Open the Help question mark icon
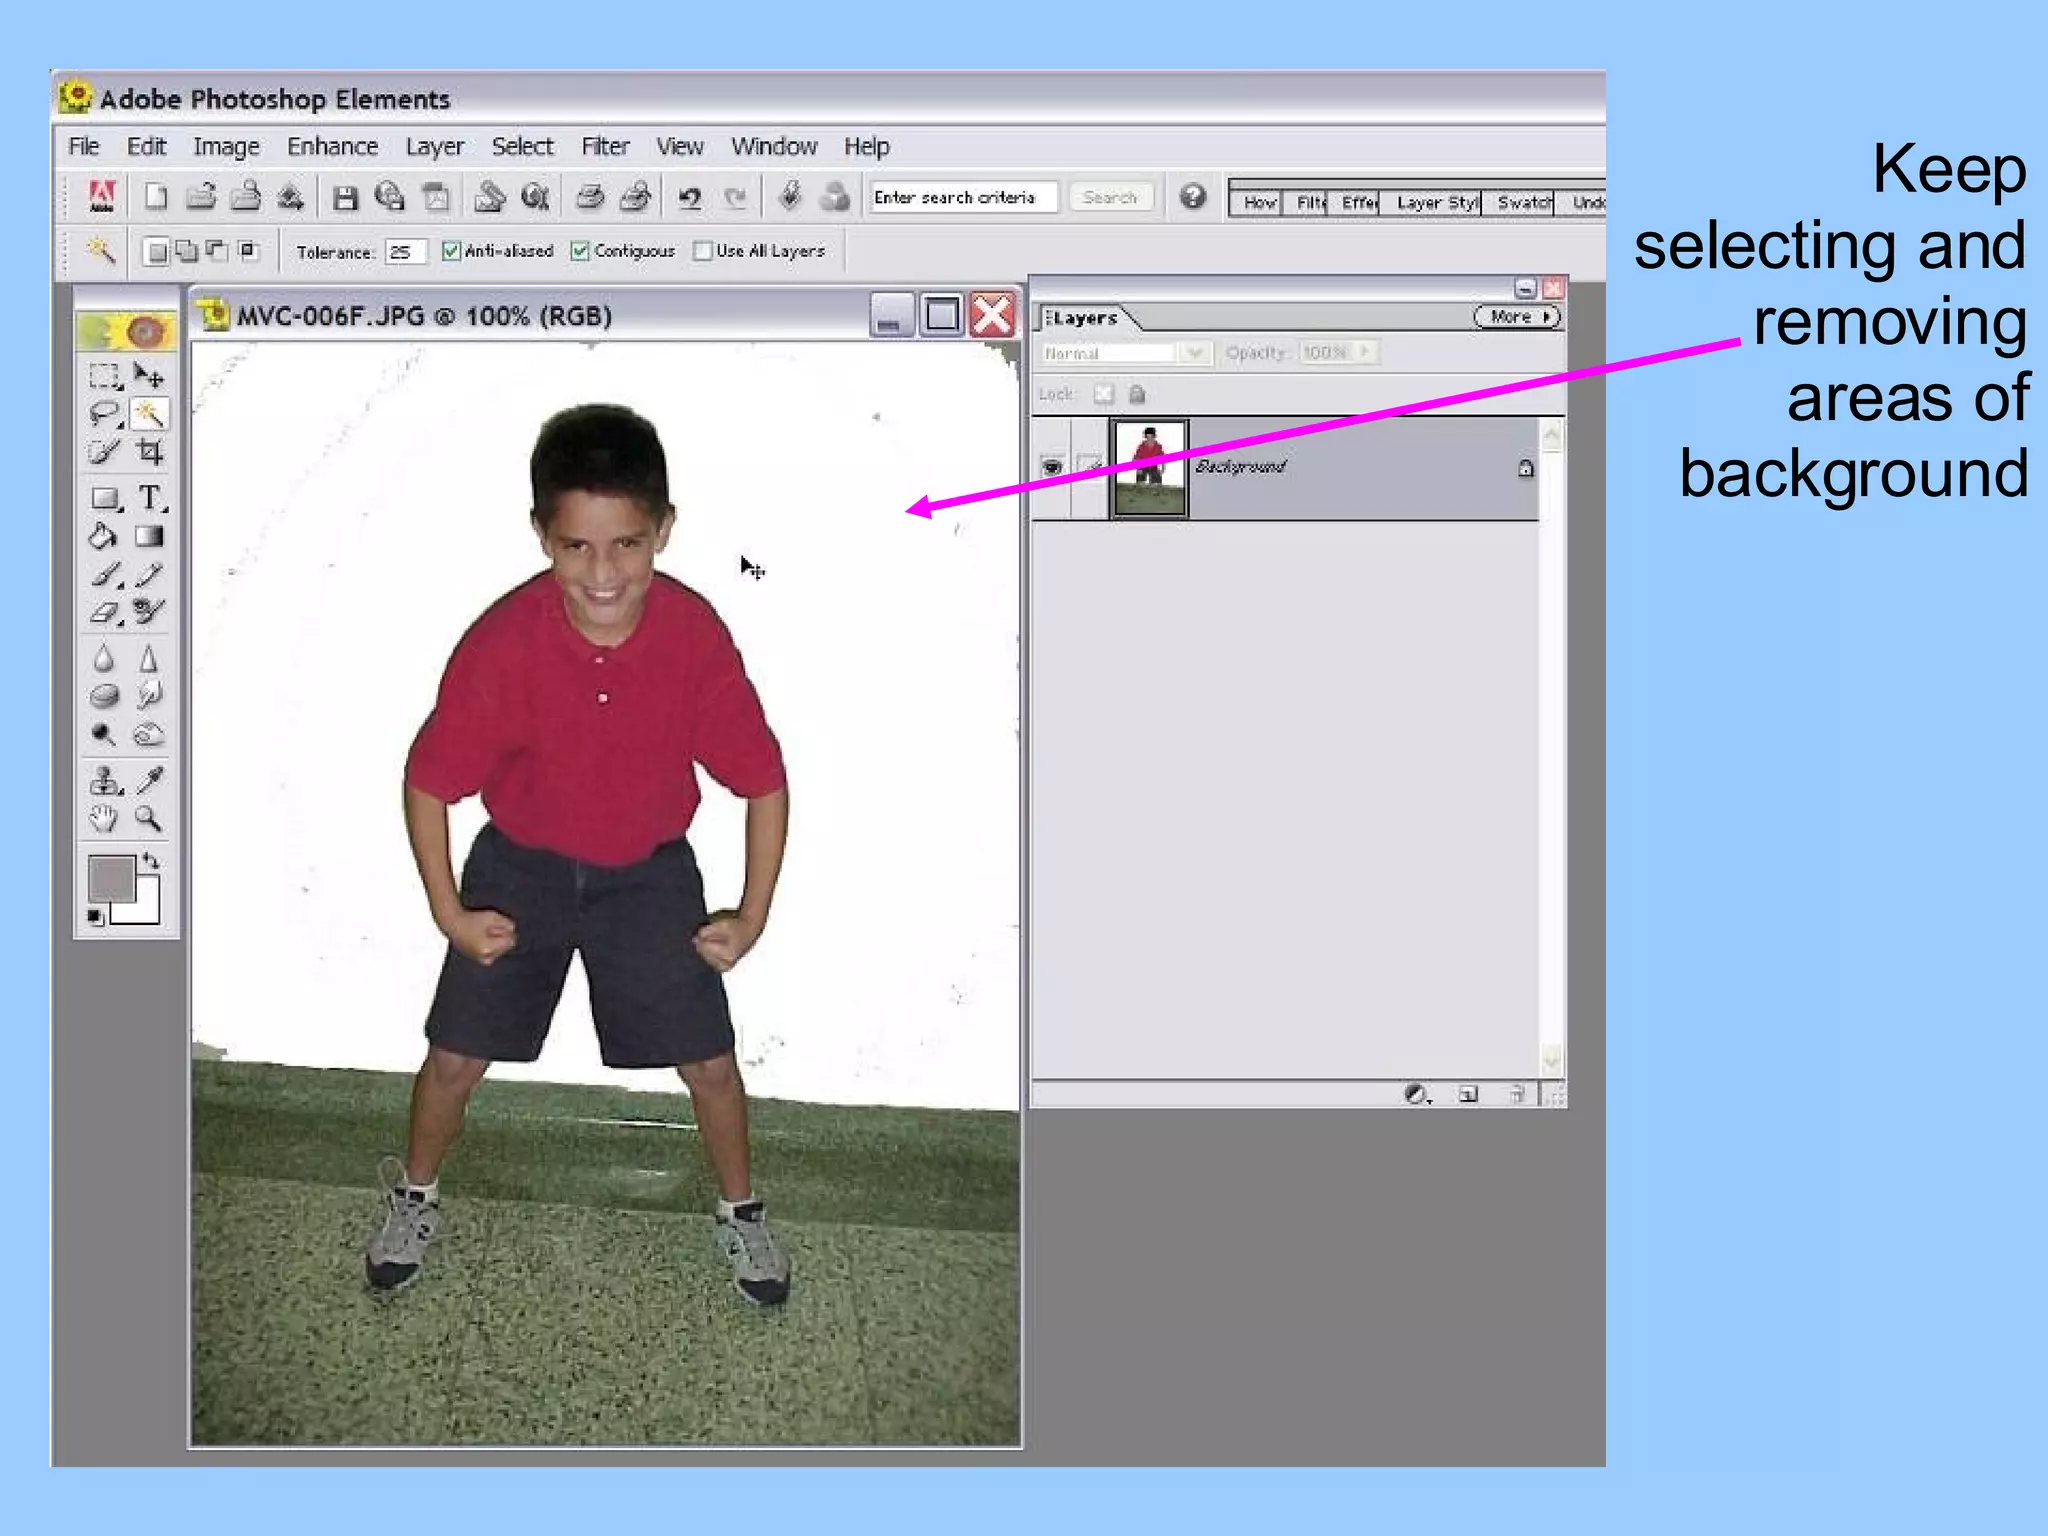The width and height of the screenshot is (2048, 1536). pos(1192,196)
